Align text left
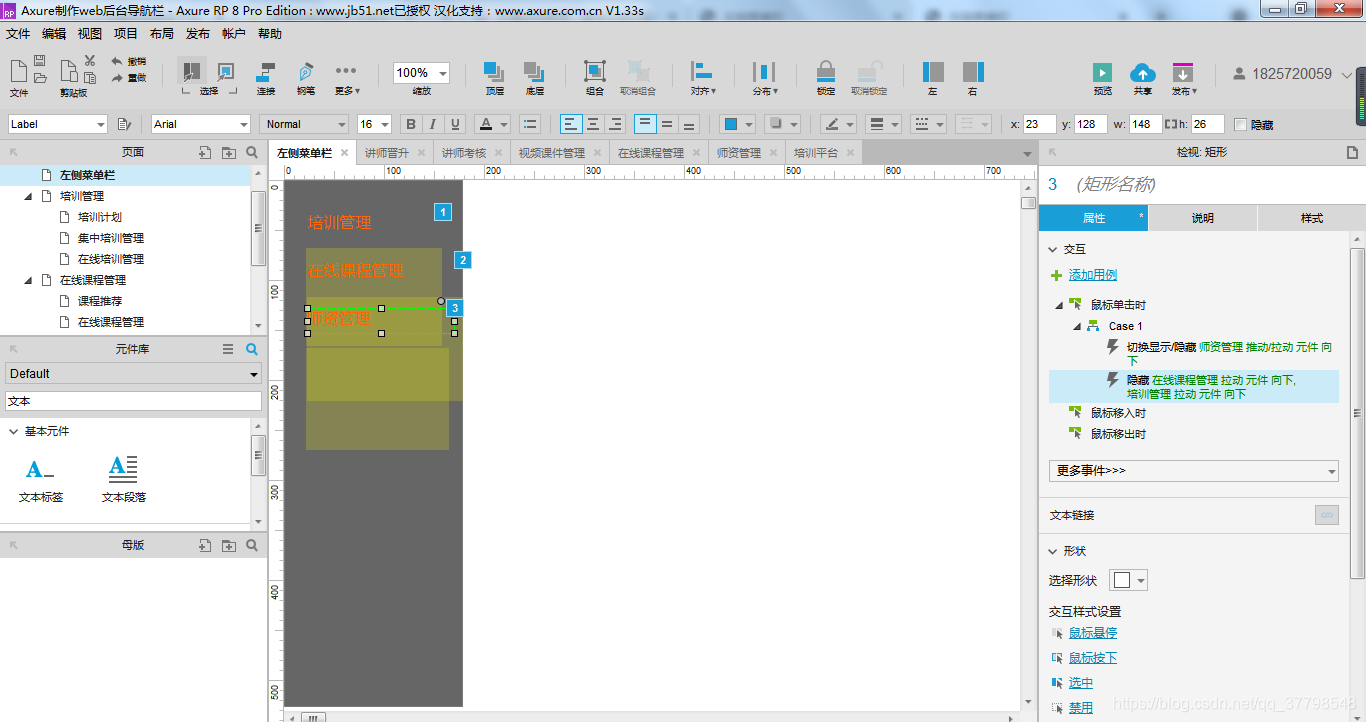 570,124
